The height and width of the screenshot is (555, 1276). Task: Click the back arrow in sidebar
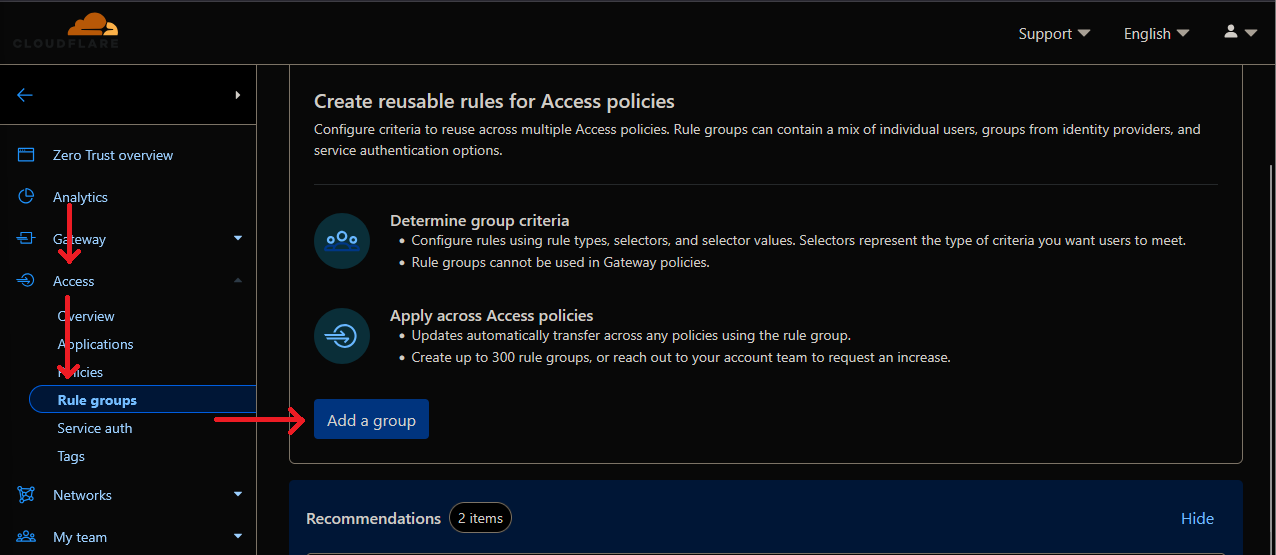[25, 95]
